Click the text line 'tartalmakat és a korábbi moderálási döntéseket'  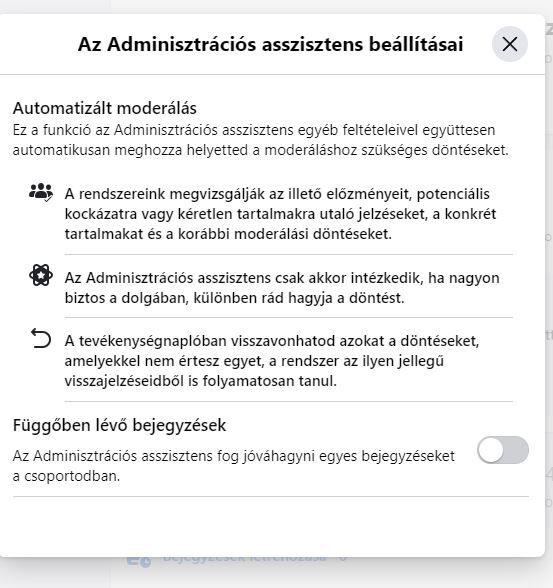(228, 234)
